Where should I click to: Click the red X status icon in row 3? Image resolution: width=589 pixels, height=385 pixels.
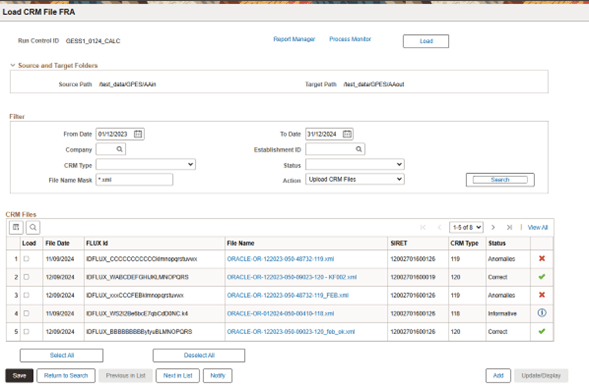click(x=542, y=295)
